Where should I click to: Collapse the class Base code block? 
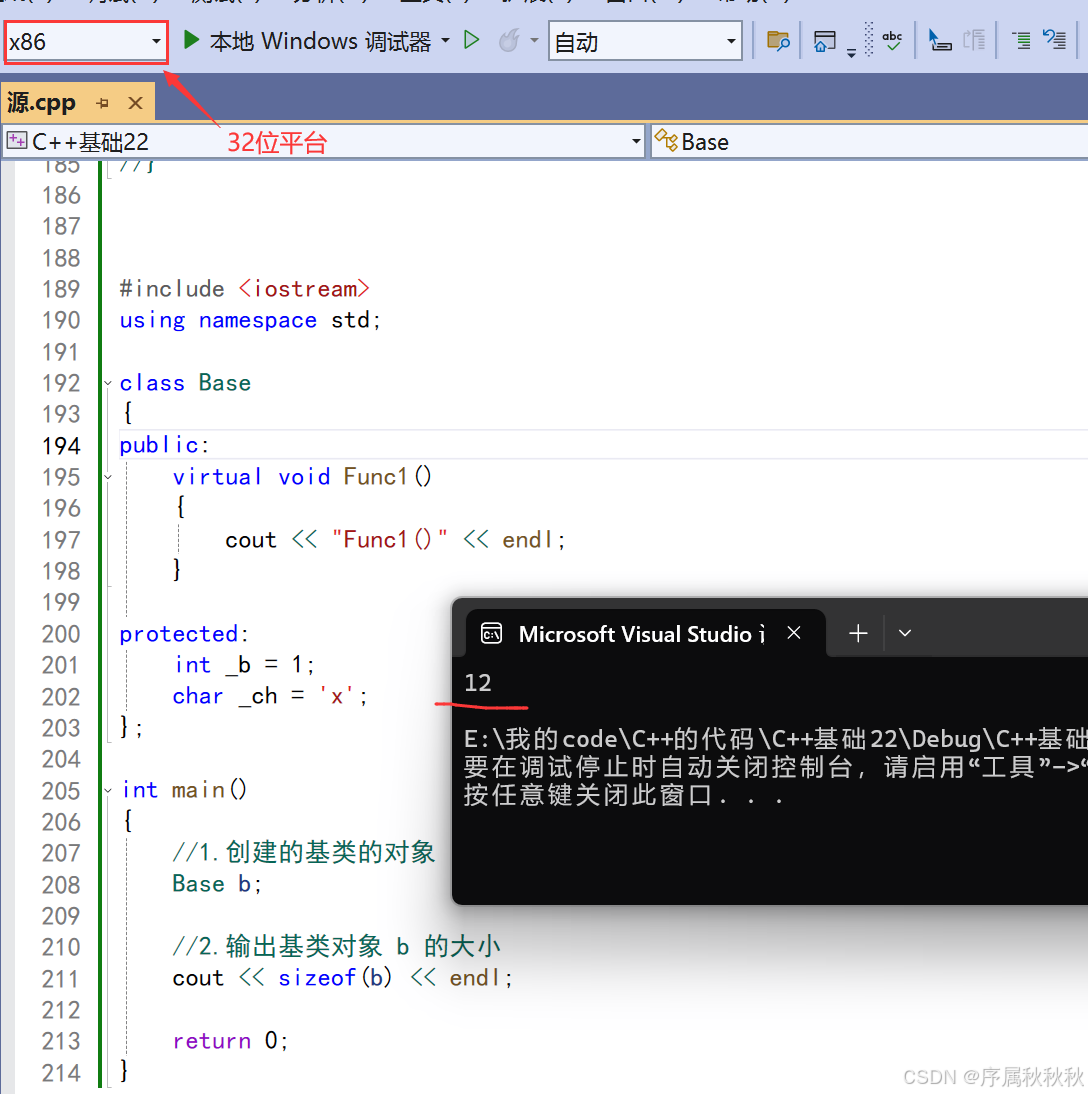coord(108,383)
